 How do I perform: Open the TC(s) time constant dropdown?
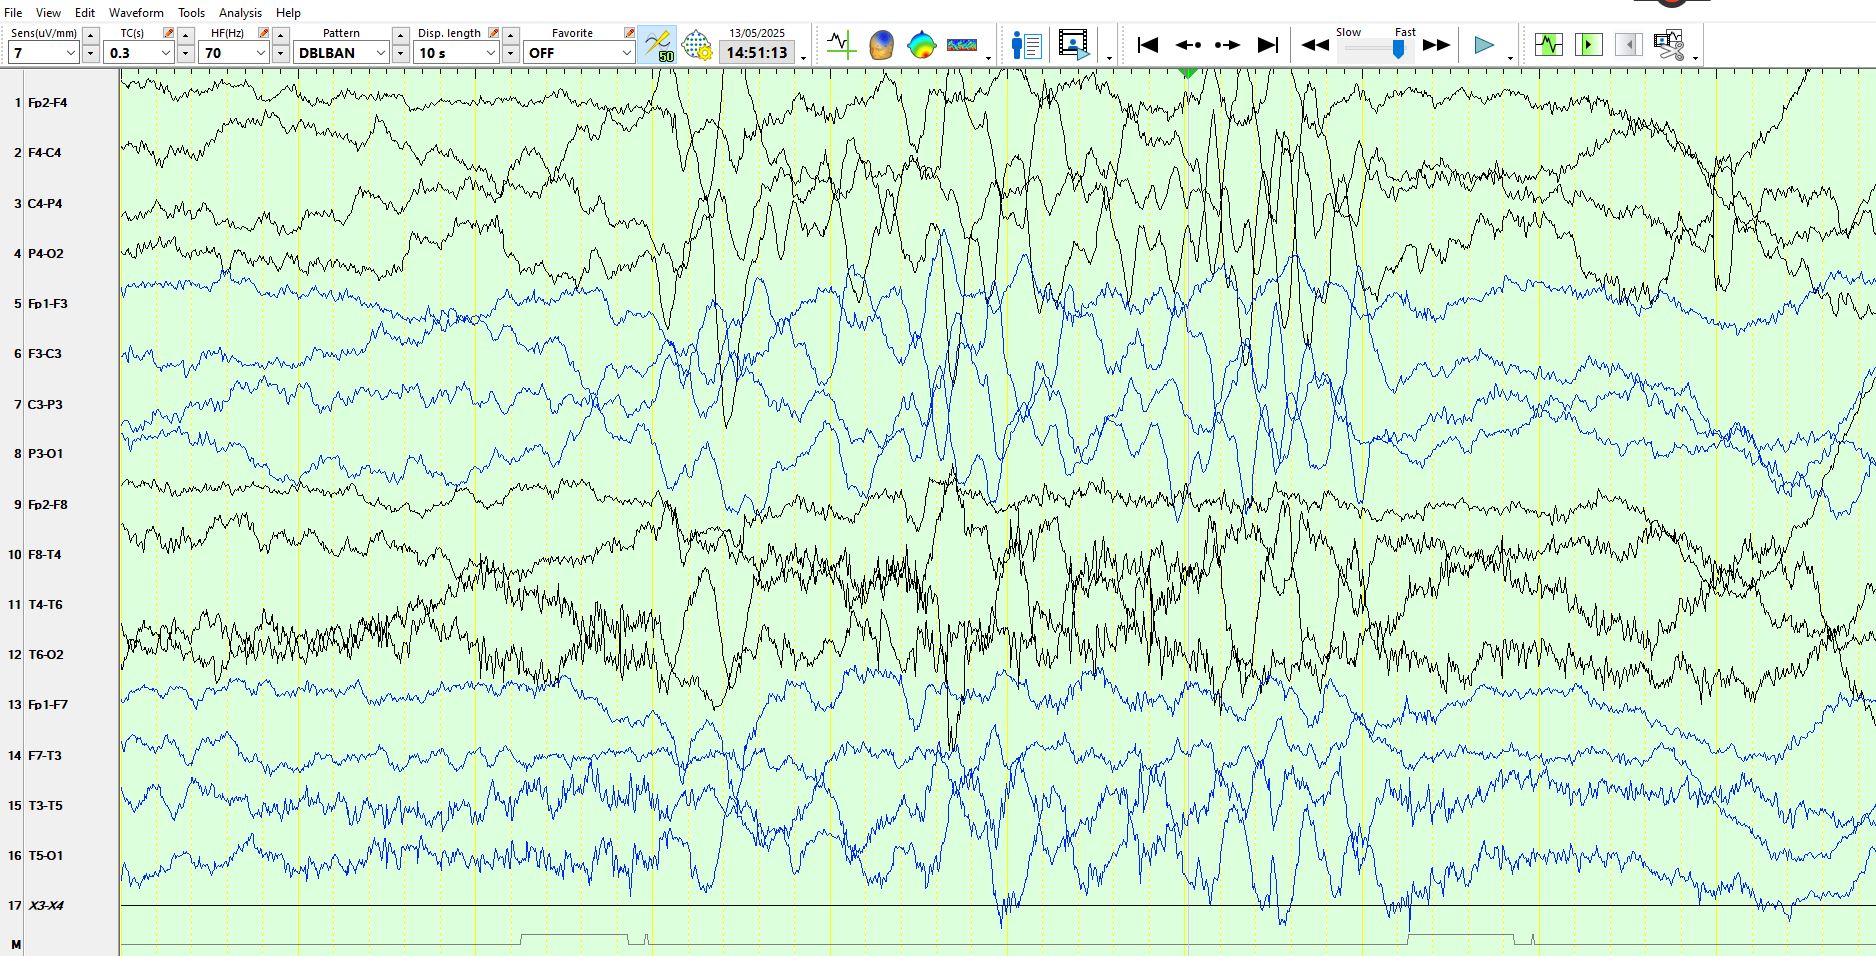[139, 53]
